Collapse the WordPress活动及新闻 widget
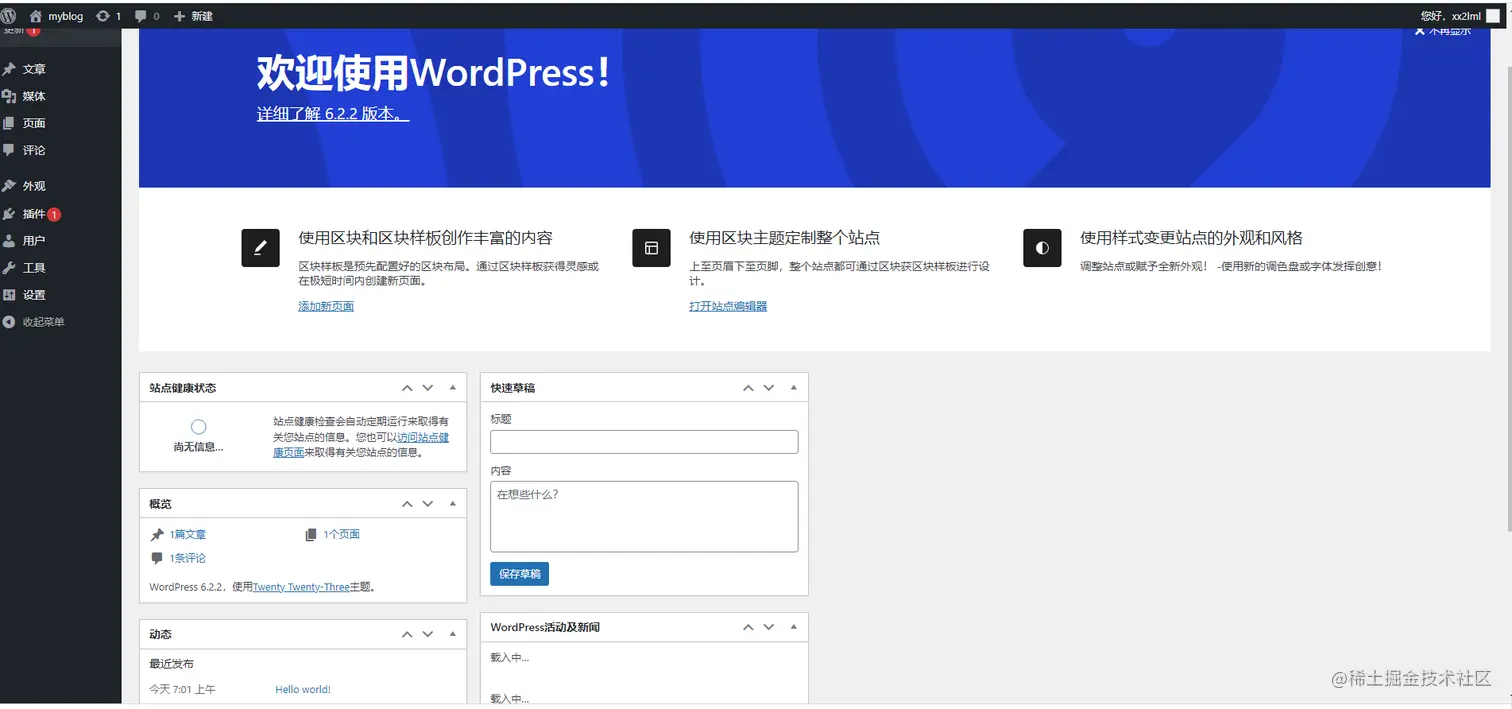 pyautogui.click(x=794, y=627)
